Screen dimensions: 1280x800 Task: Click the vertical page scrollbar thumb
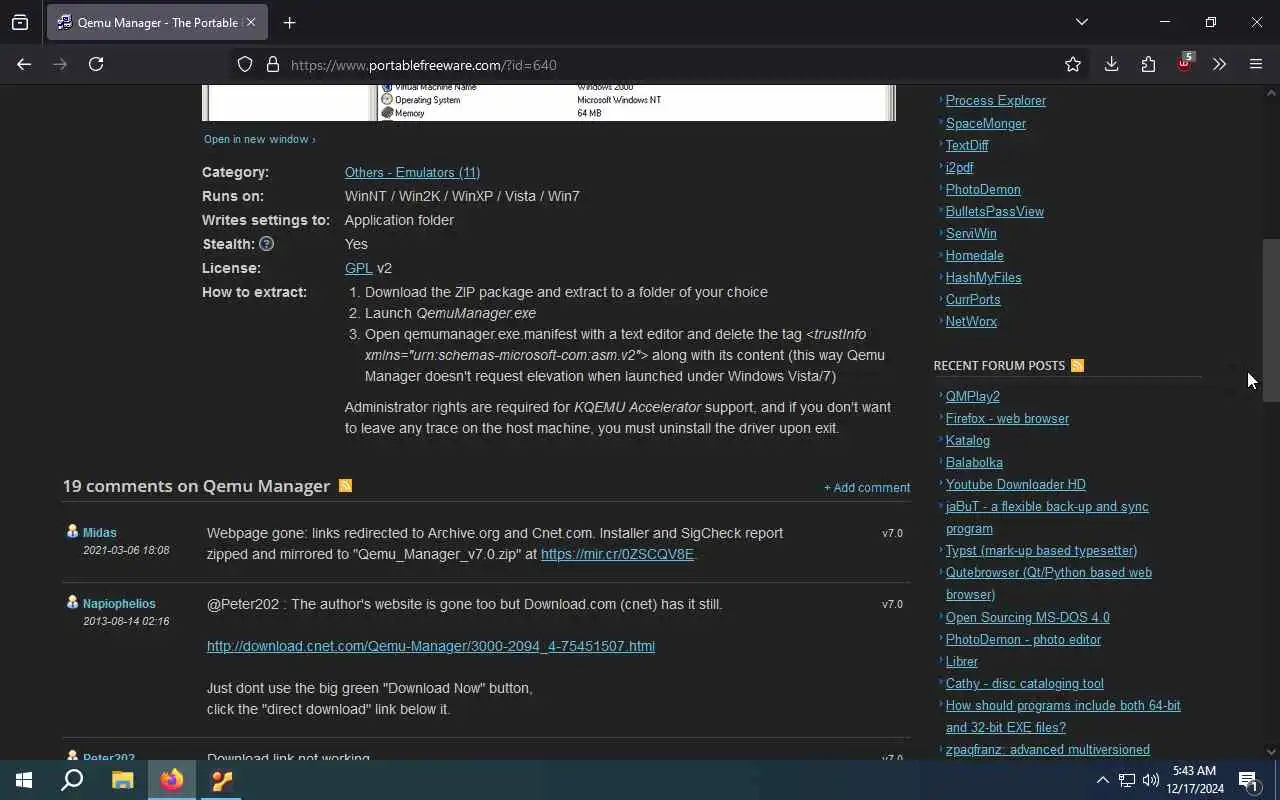click(1271, 320)
